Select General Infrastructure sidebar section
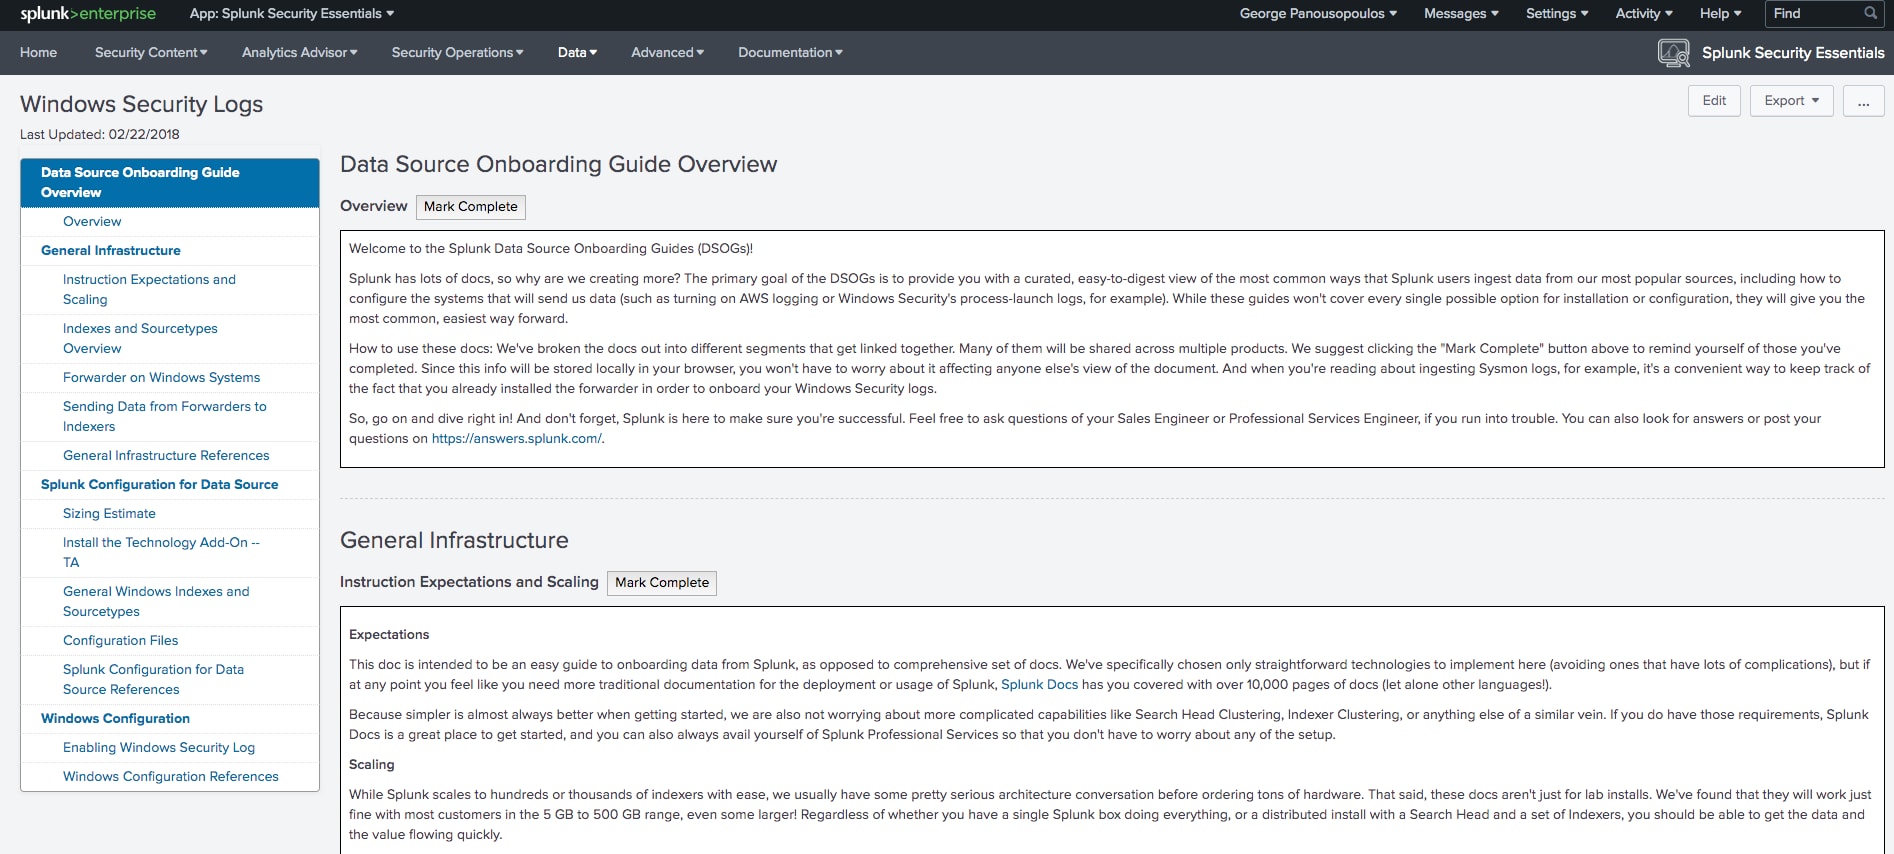The width and height of the screenshot is (1894, 854). point(111,251)
